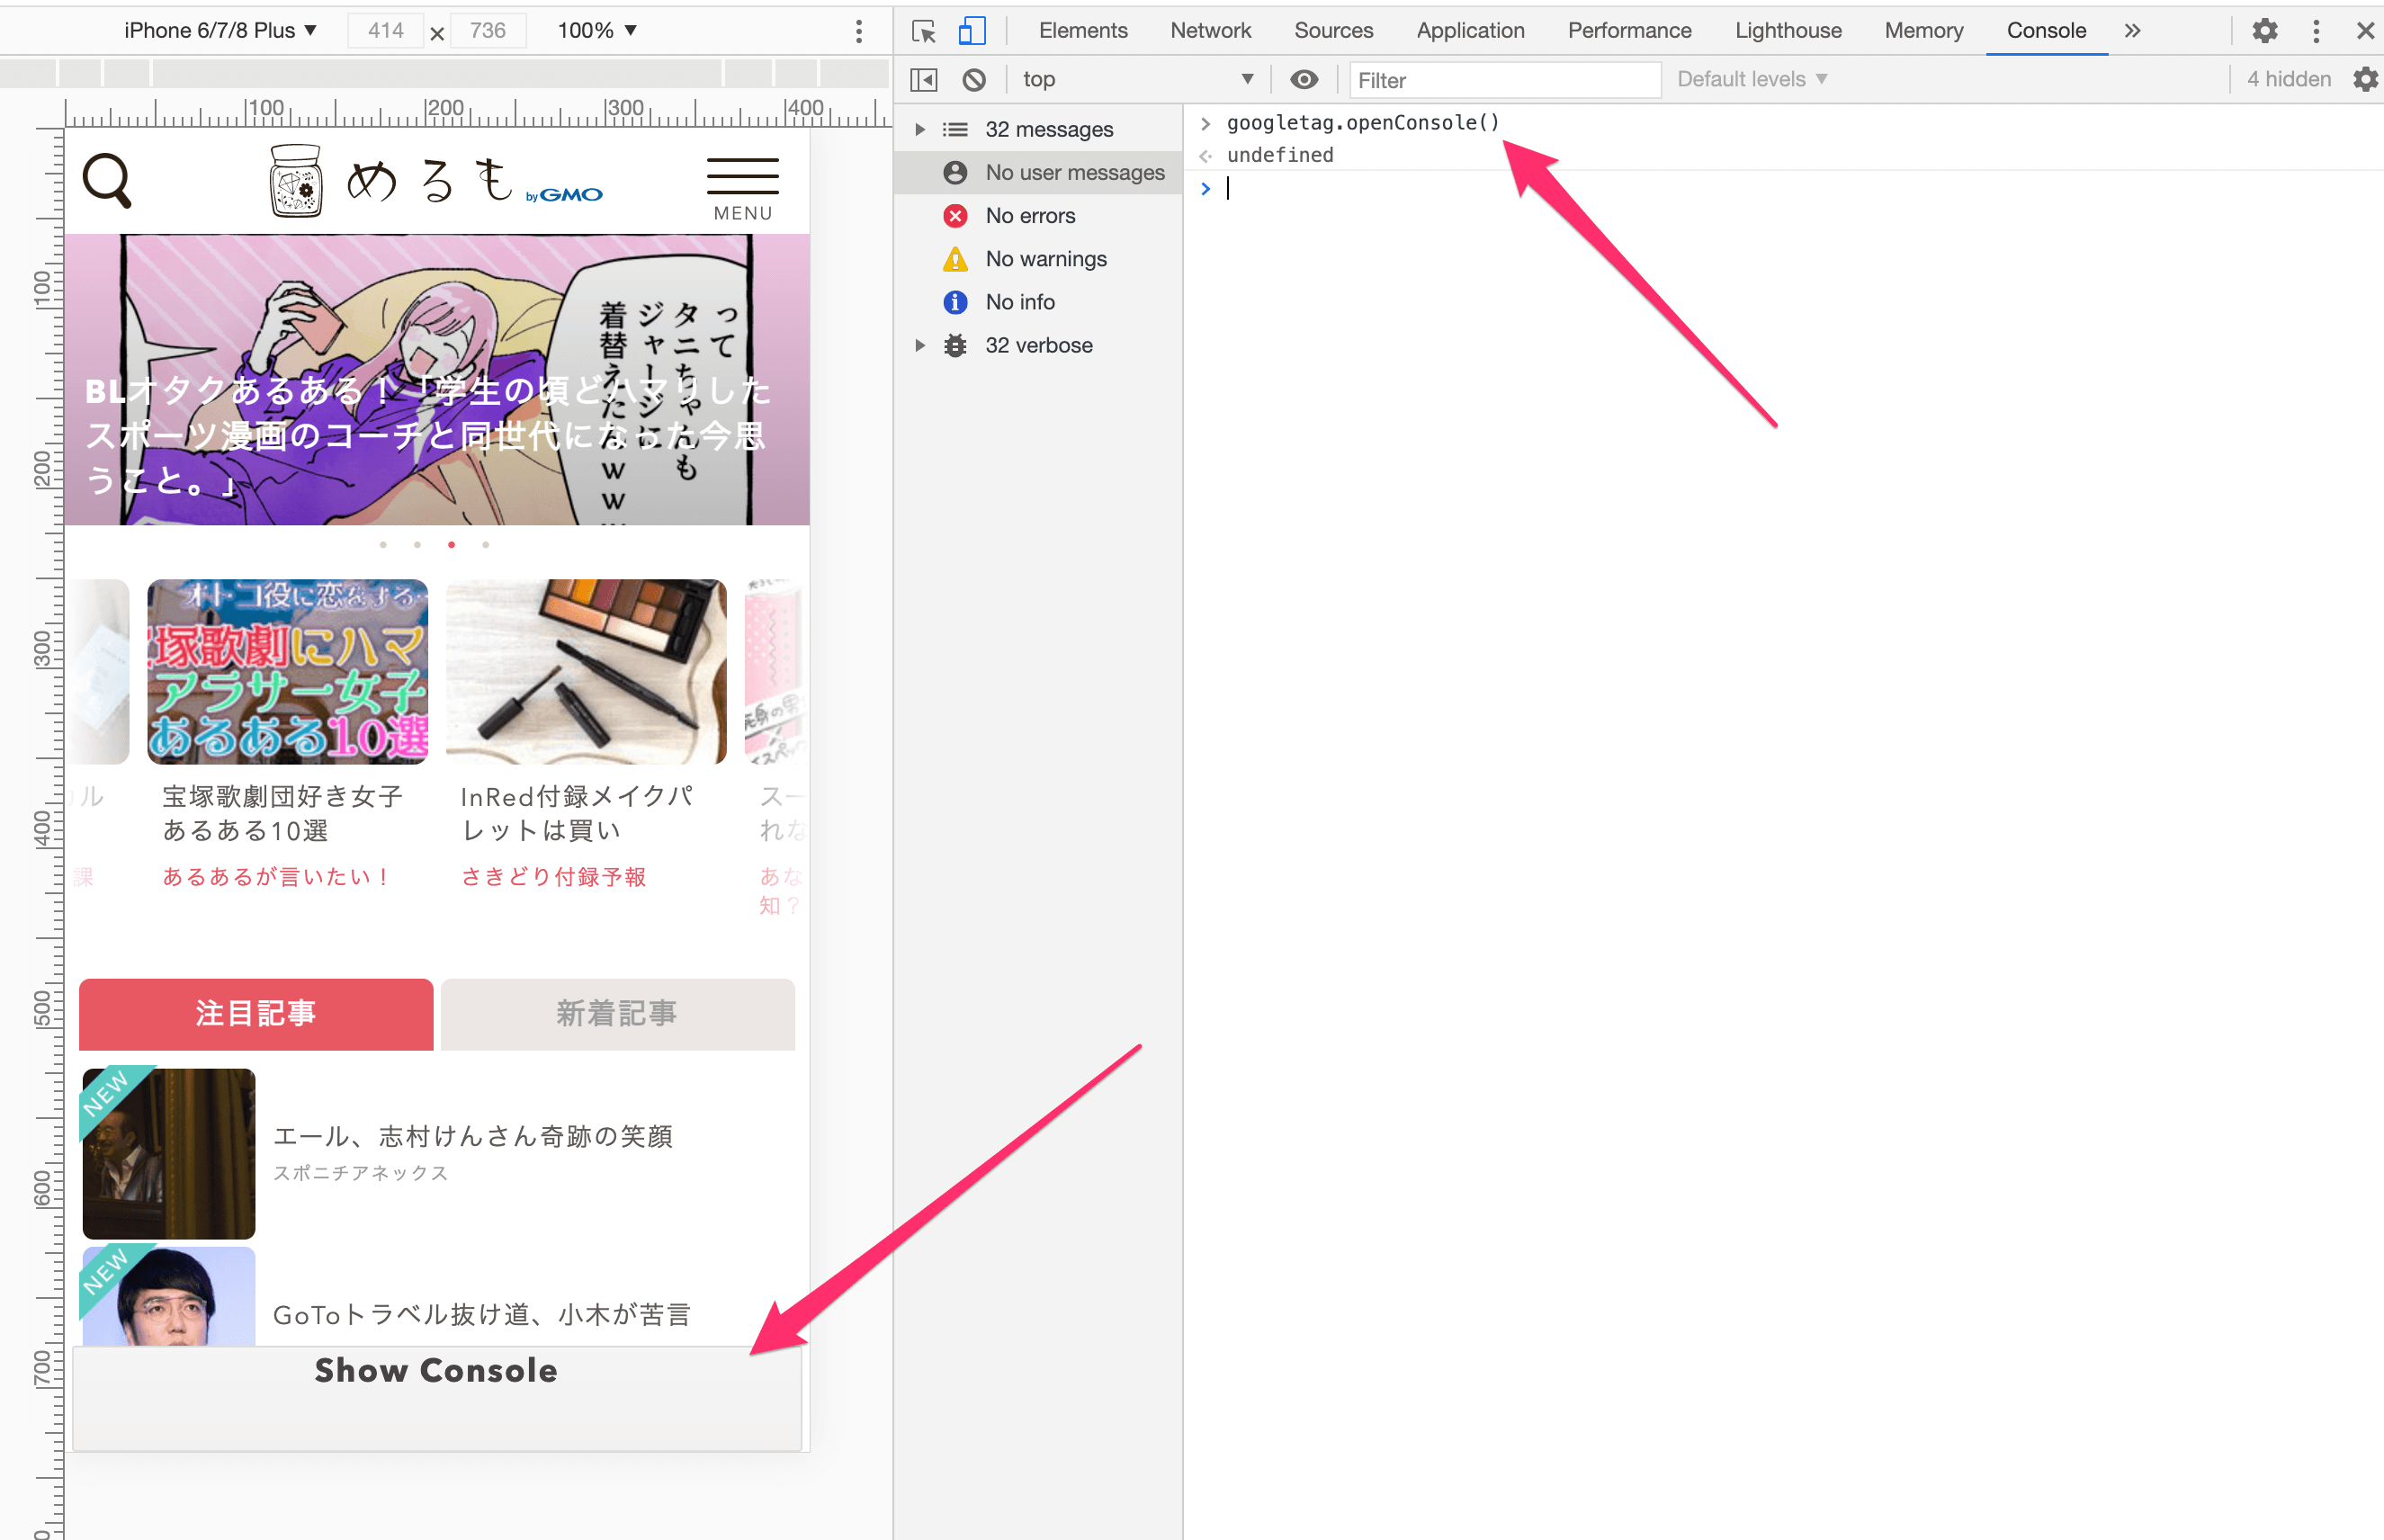Switch to the Network tab
The height and width of the screenshot is (1540, 2384).
1210,30
